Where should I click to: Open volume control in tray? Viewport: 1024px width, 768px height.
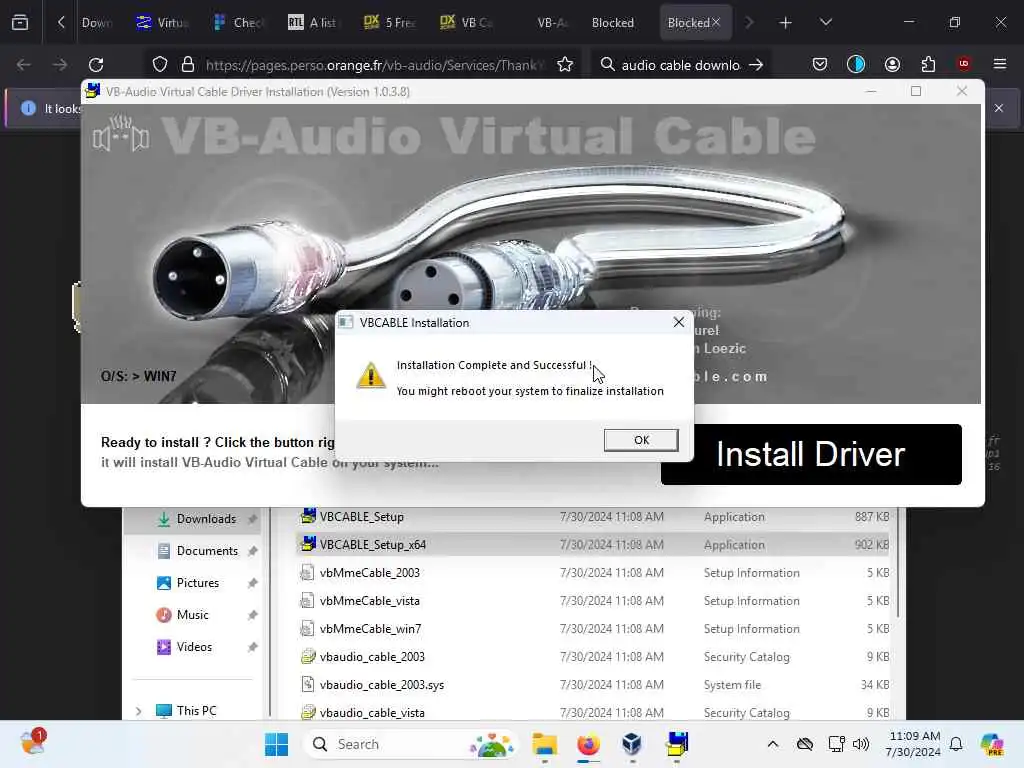tap(861, 744)
